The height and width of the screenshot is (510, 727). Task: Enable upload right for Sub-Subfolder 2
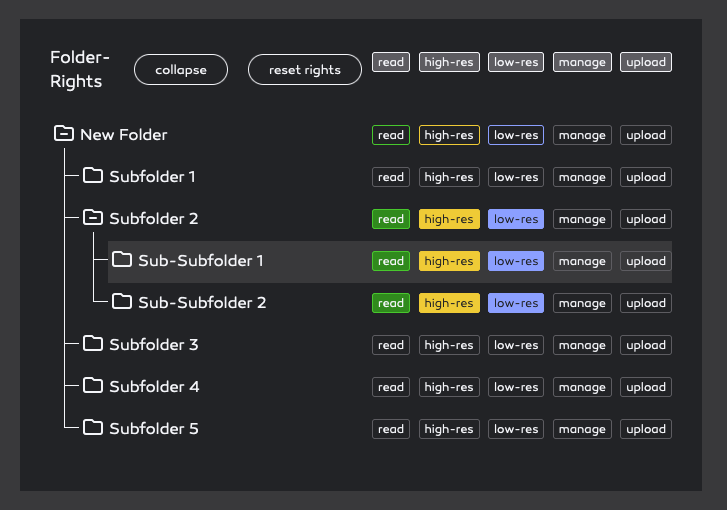pyautogui.click(x=646, y=303)
